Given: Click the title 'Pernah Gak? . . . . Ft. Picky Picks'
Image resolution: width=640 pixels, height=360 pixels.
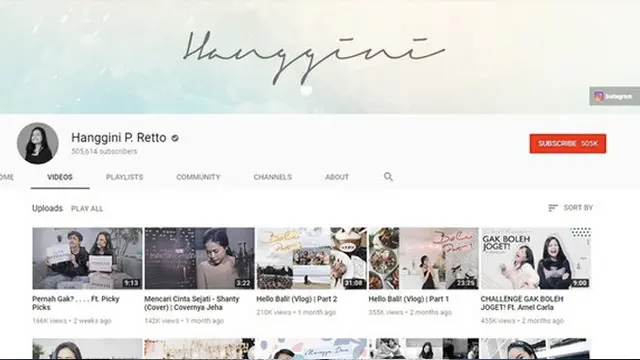Looking at the screenshot, I should (x=76, y=303).
